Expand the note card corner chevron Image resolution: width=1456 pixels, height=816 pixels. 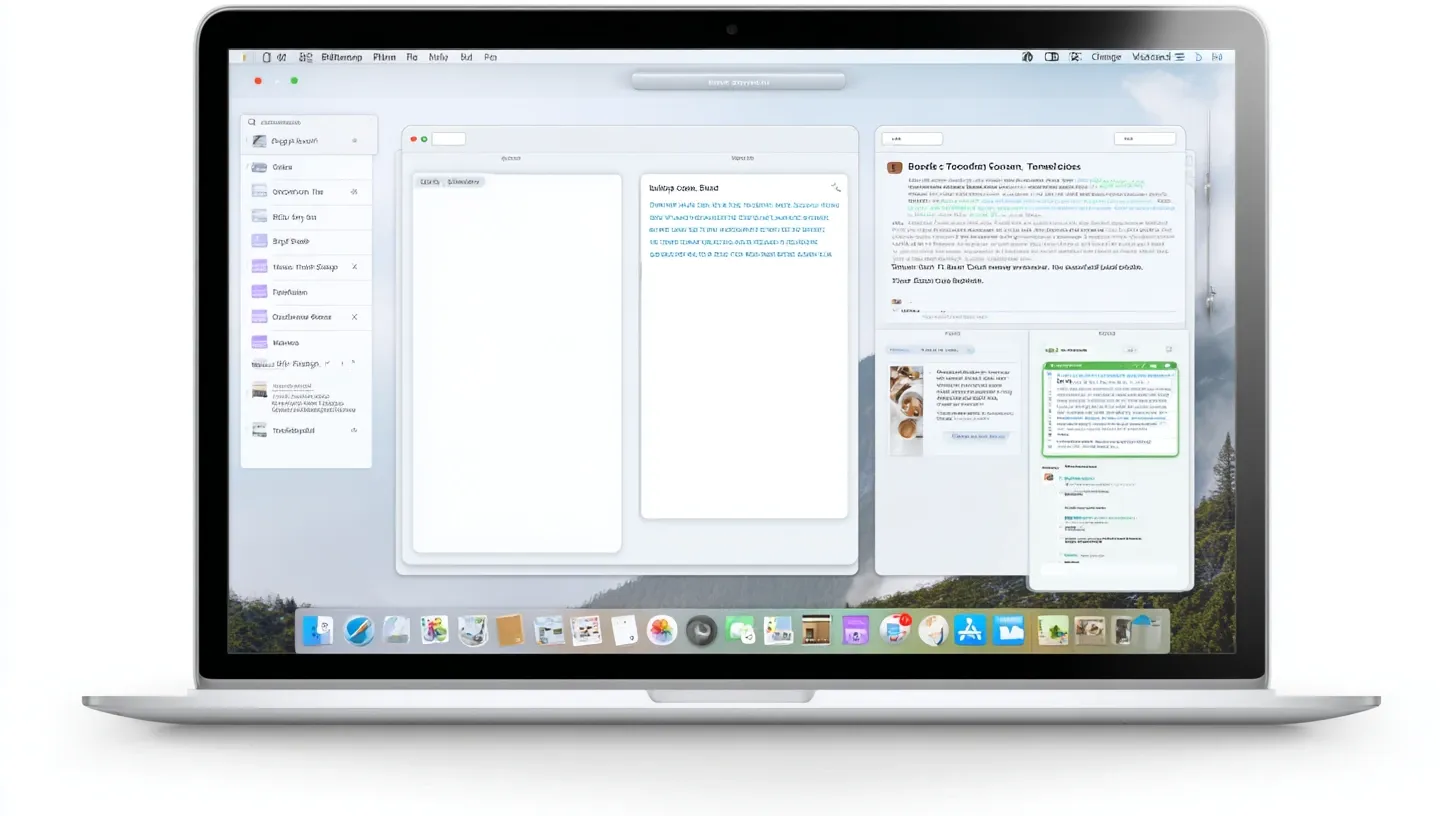[x=836, y=187]
